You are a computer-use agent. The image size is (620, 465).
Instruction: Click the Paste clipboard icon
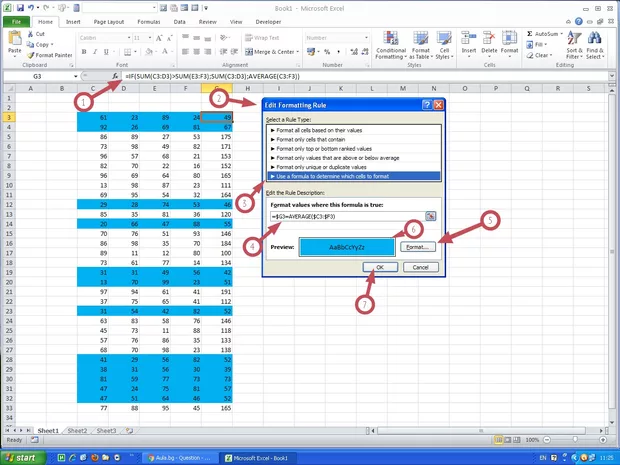[15, 39]
